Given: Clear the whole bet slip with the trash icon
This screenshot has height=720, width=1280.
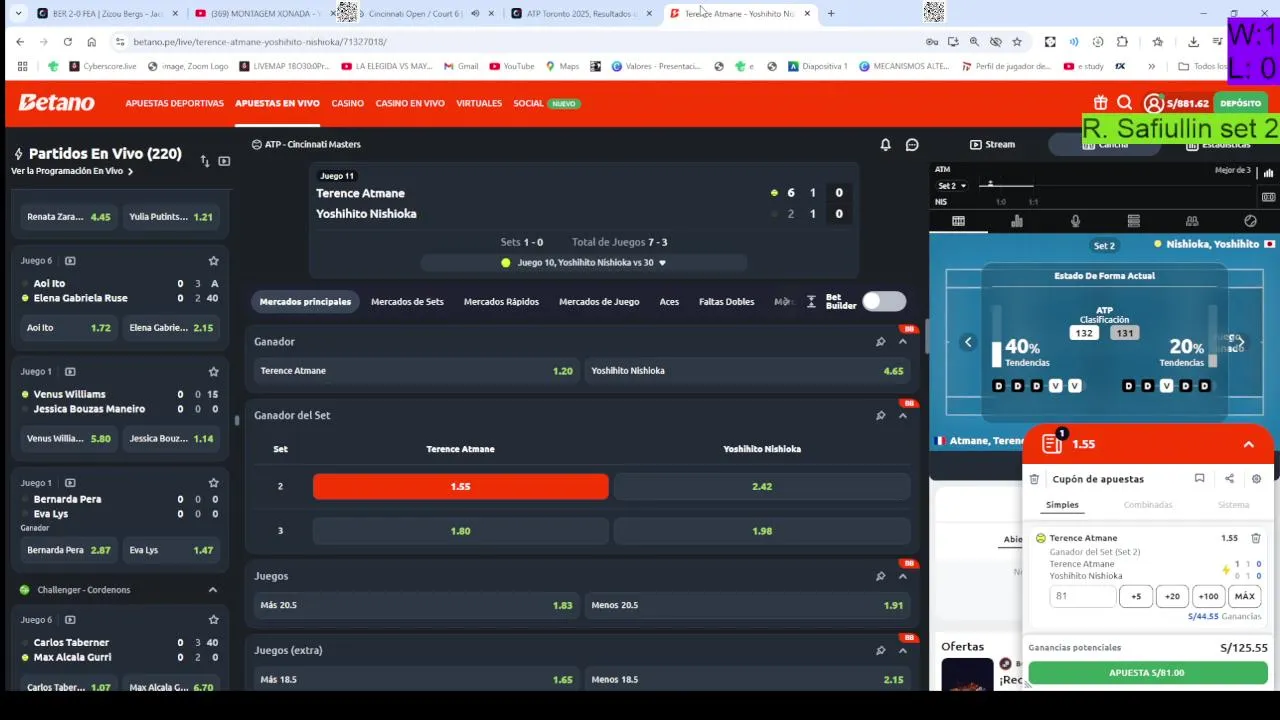Looking at the screenshot, I should coord(1035,479).
